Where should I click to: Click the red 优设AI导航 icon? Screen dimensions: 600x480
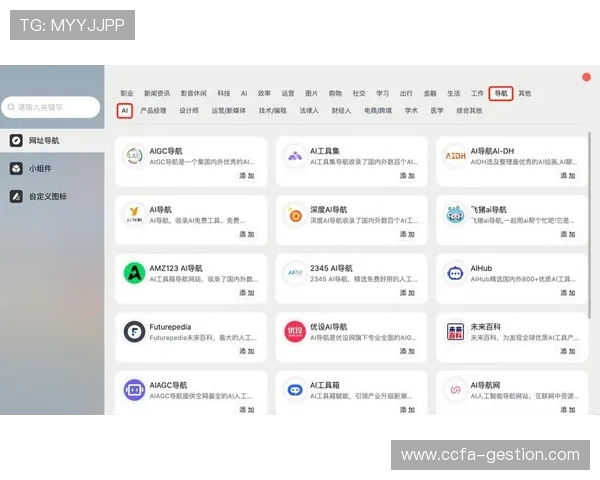(x=295, y=331)
